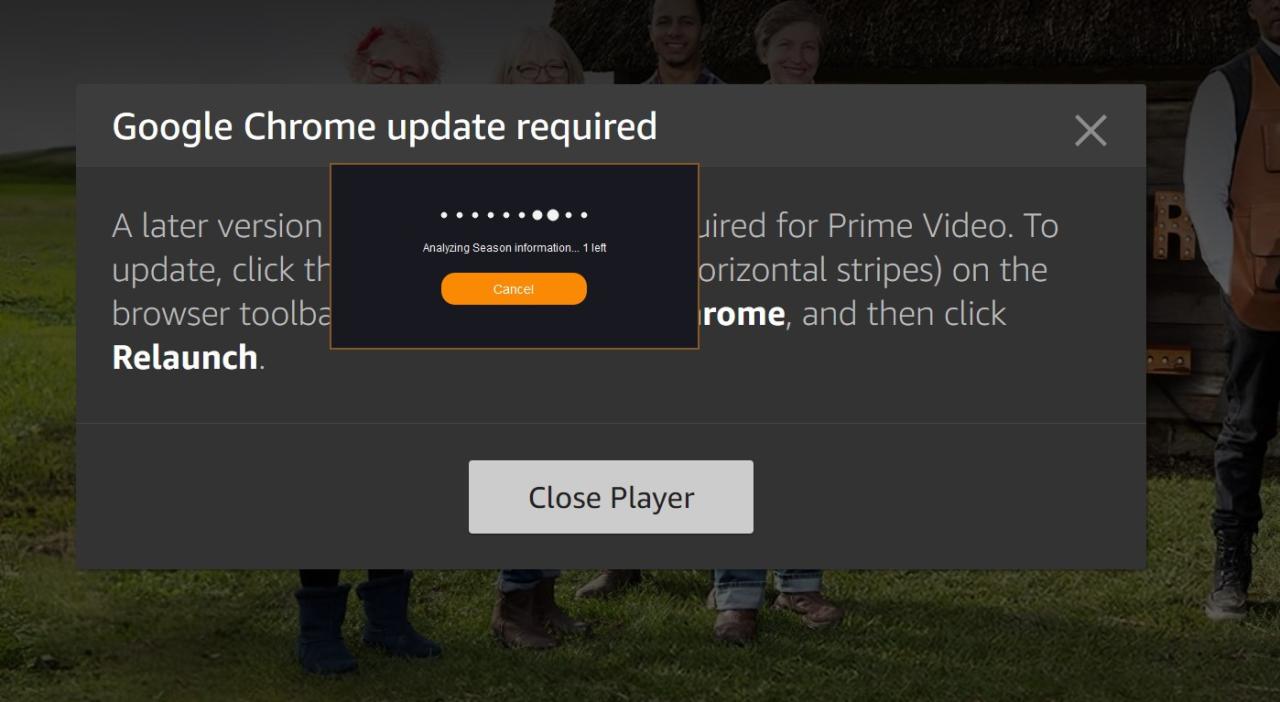Click the 'Prime Video' text in the message
Viewport: 1280px width, 702px height.
click(x=913, y=226)
